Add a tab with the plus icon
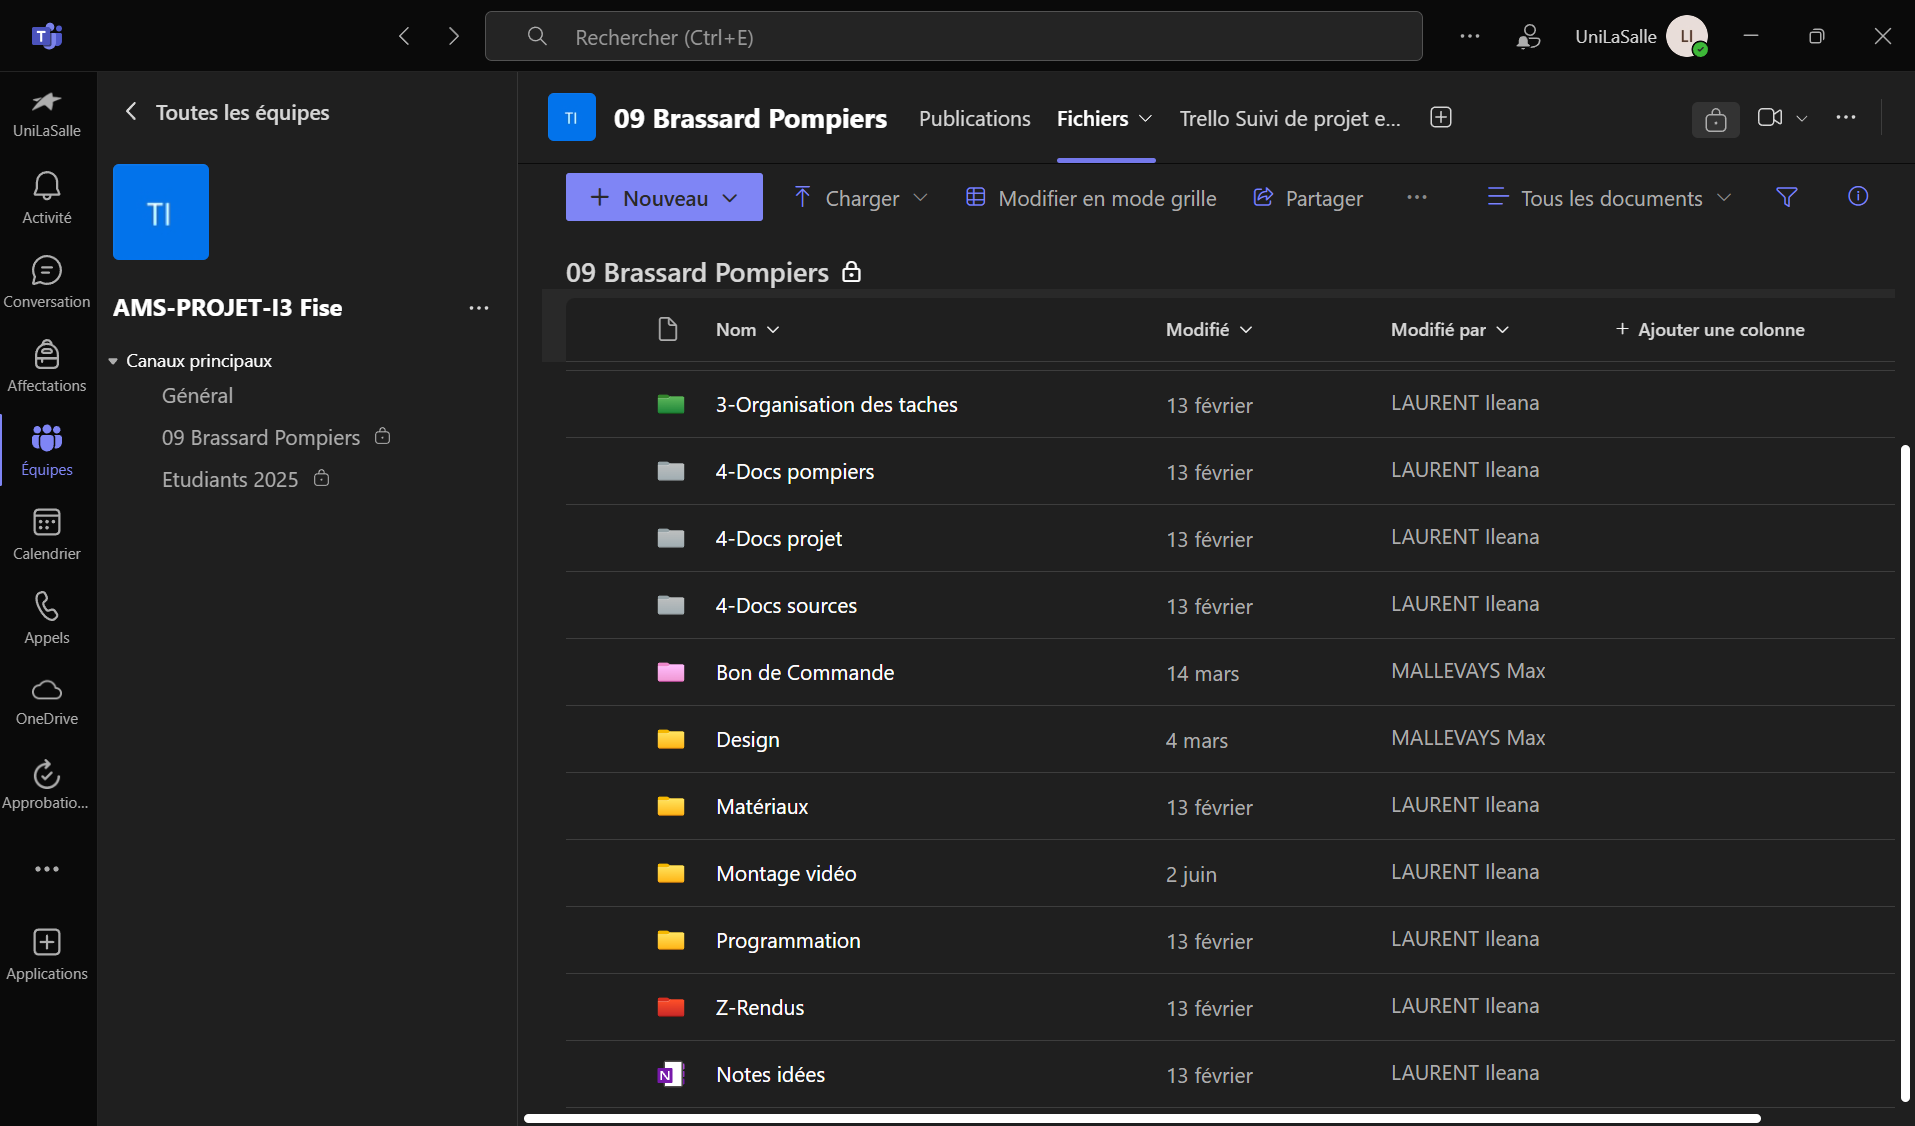The height and width of the screenshot is (1126, 1915). coord(1440,118)
